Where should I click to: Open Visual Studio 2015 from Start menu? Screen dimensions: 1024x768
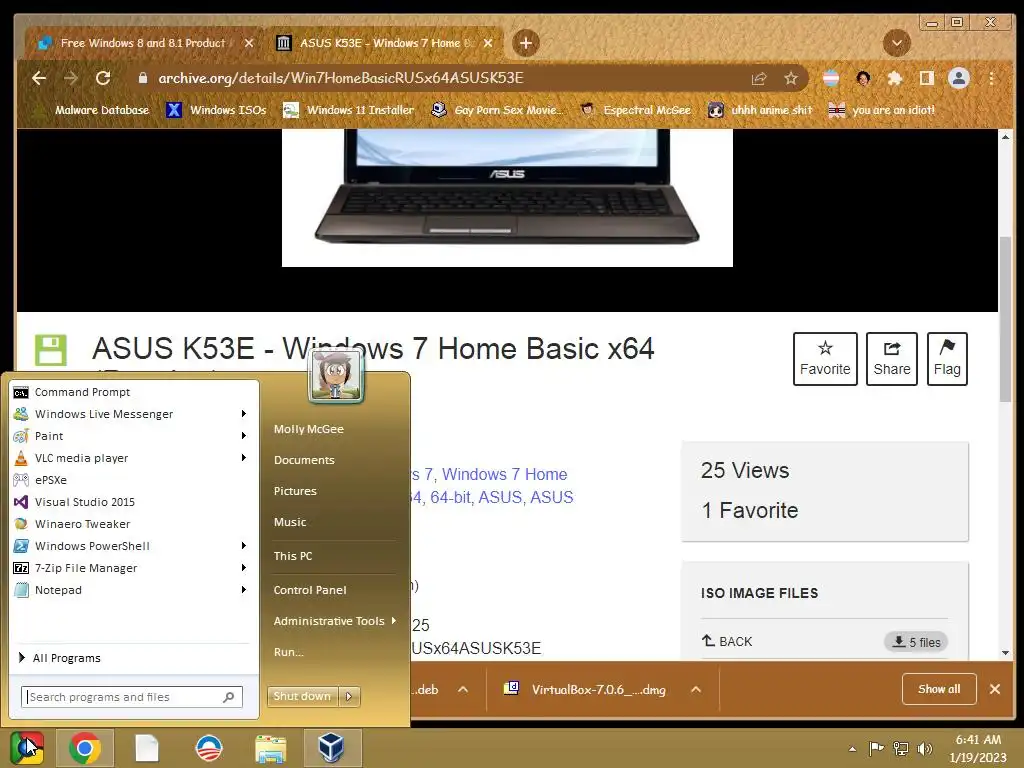coord(134,502)
